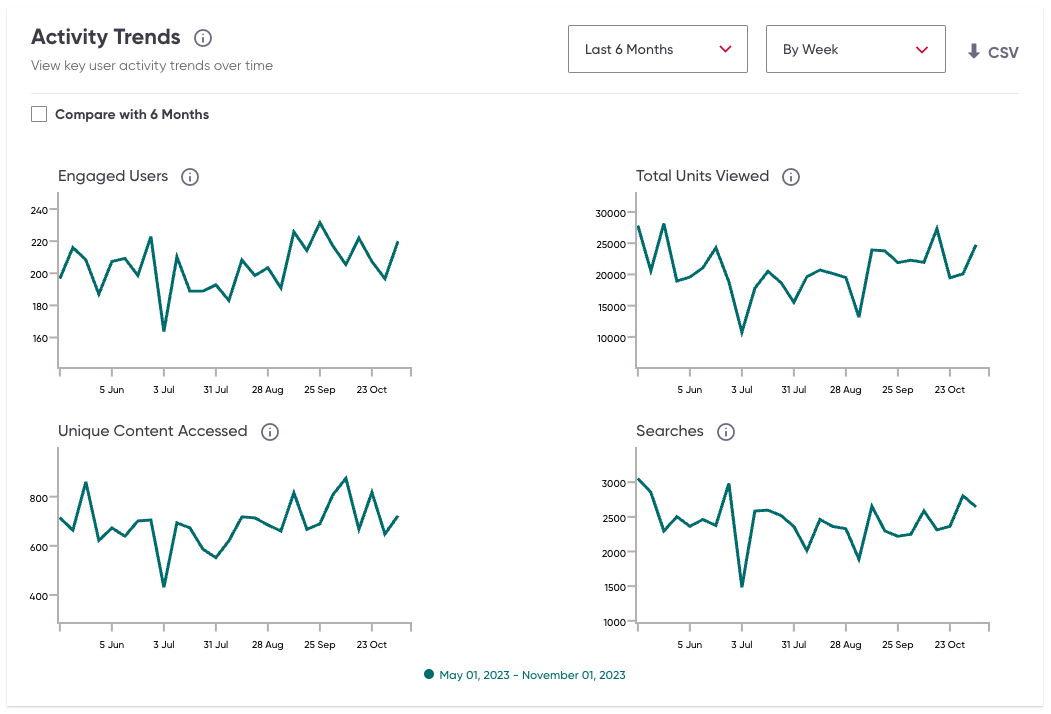Screen dimensions: 1051x714
Task: Open the By Week interval dropdown
Action: point(855,49)
